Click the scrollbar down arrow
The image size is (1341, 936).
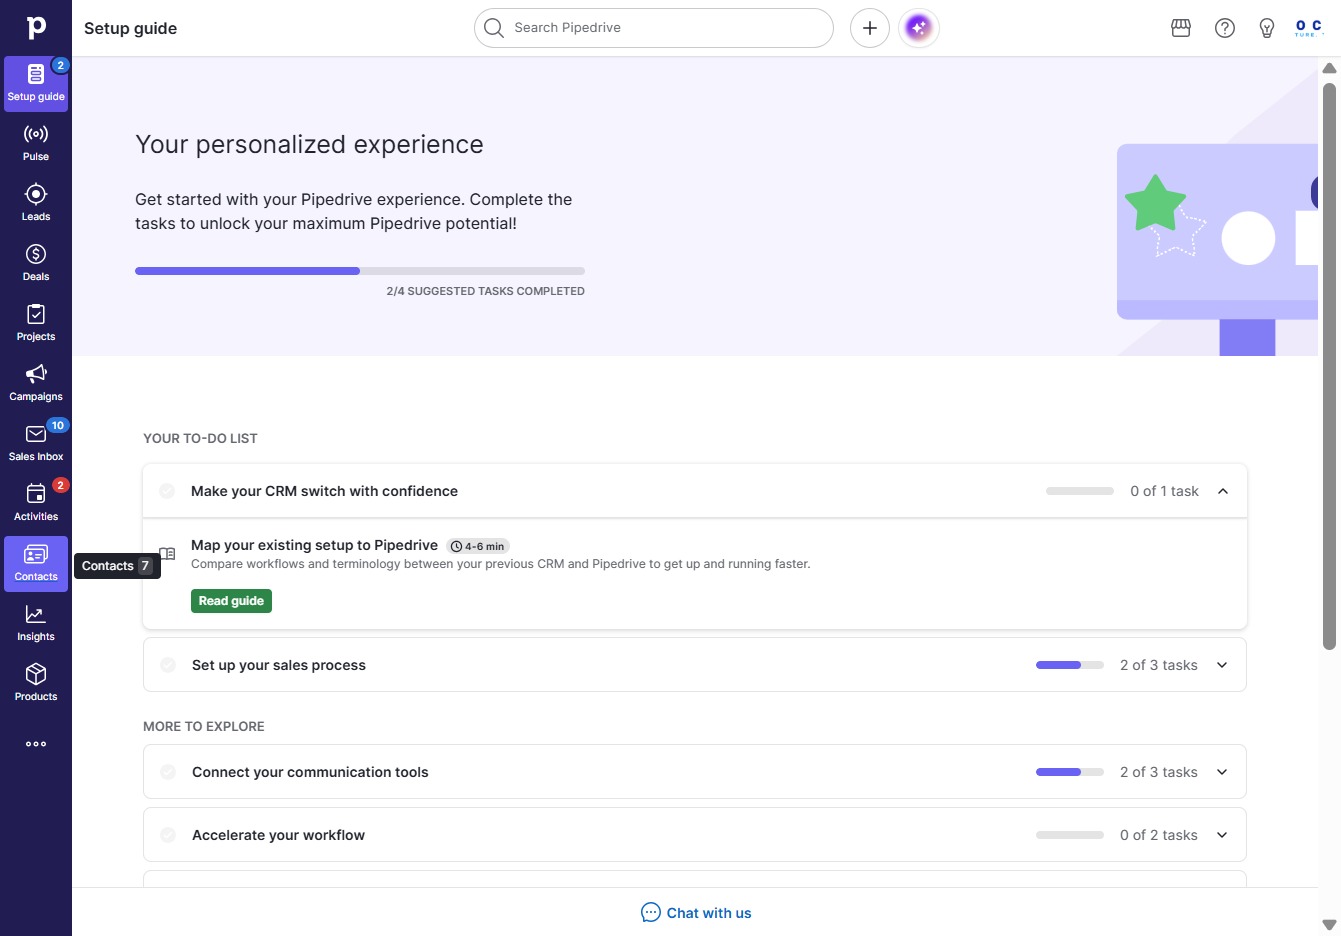(x=1329, y=925)
